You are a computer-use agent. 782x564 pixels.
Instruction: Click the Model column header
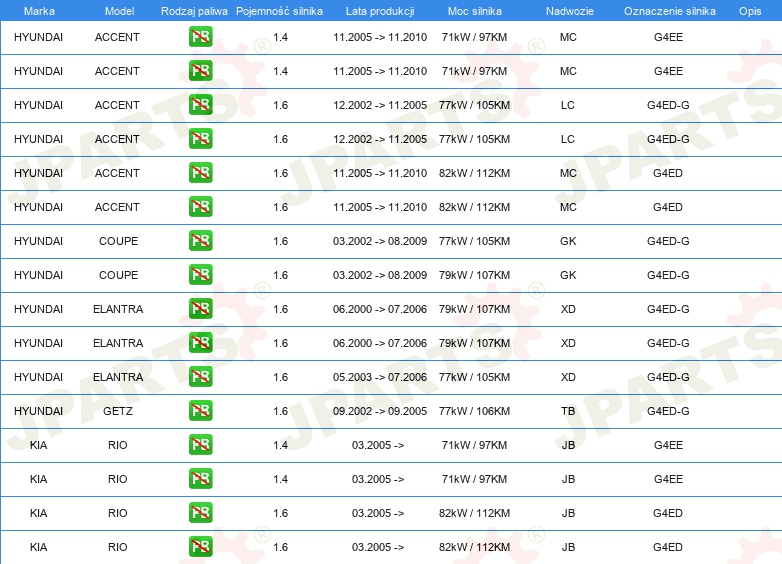(119, 11)
